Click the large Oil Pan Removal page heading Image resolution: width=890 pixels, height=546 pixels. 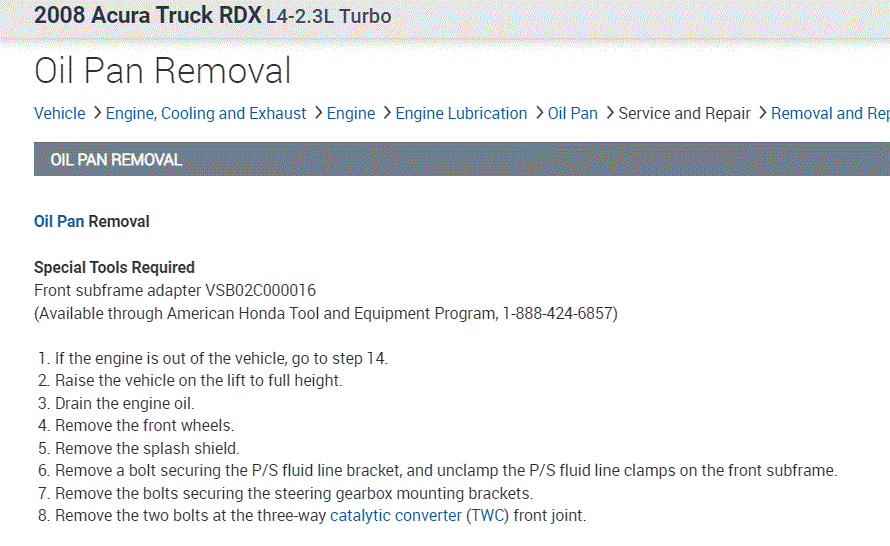(x=162, y=71)
